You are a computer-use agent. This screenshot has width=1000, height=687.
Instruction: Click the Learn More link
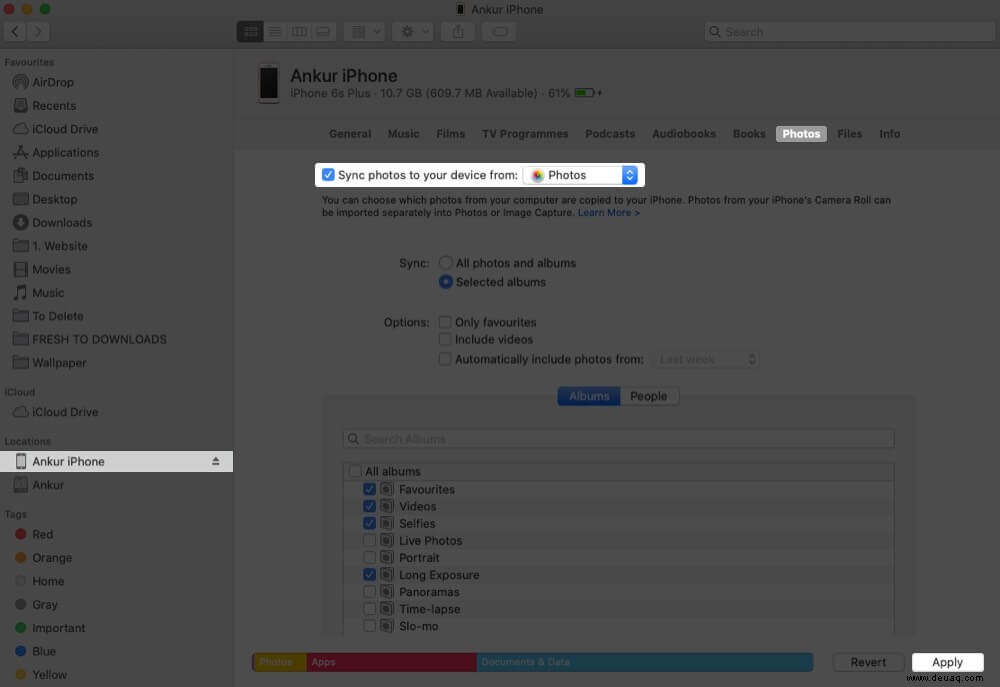tap(608, 212)
